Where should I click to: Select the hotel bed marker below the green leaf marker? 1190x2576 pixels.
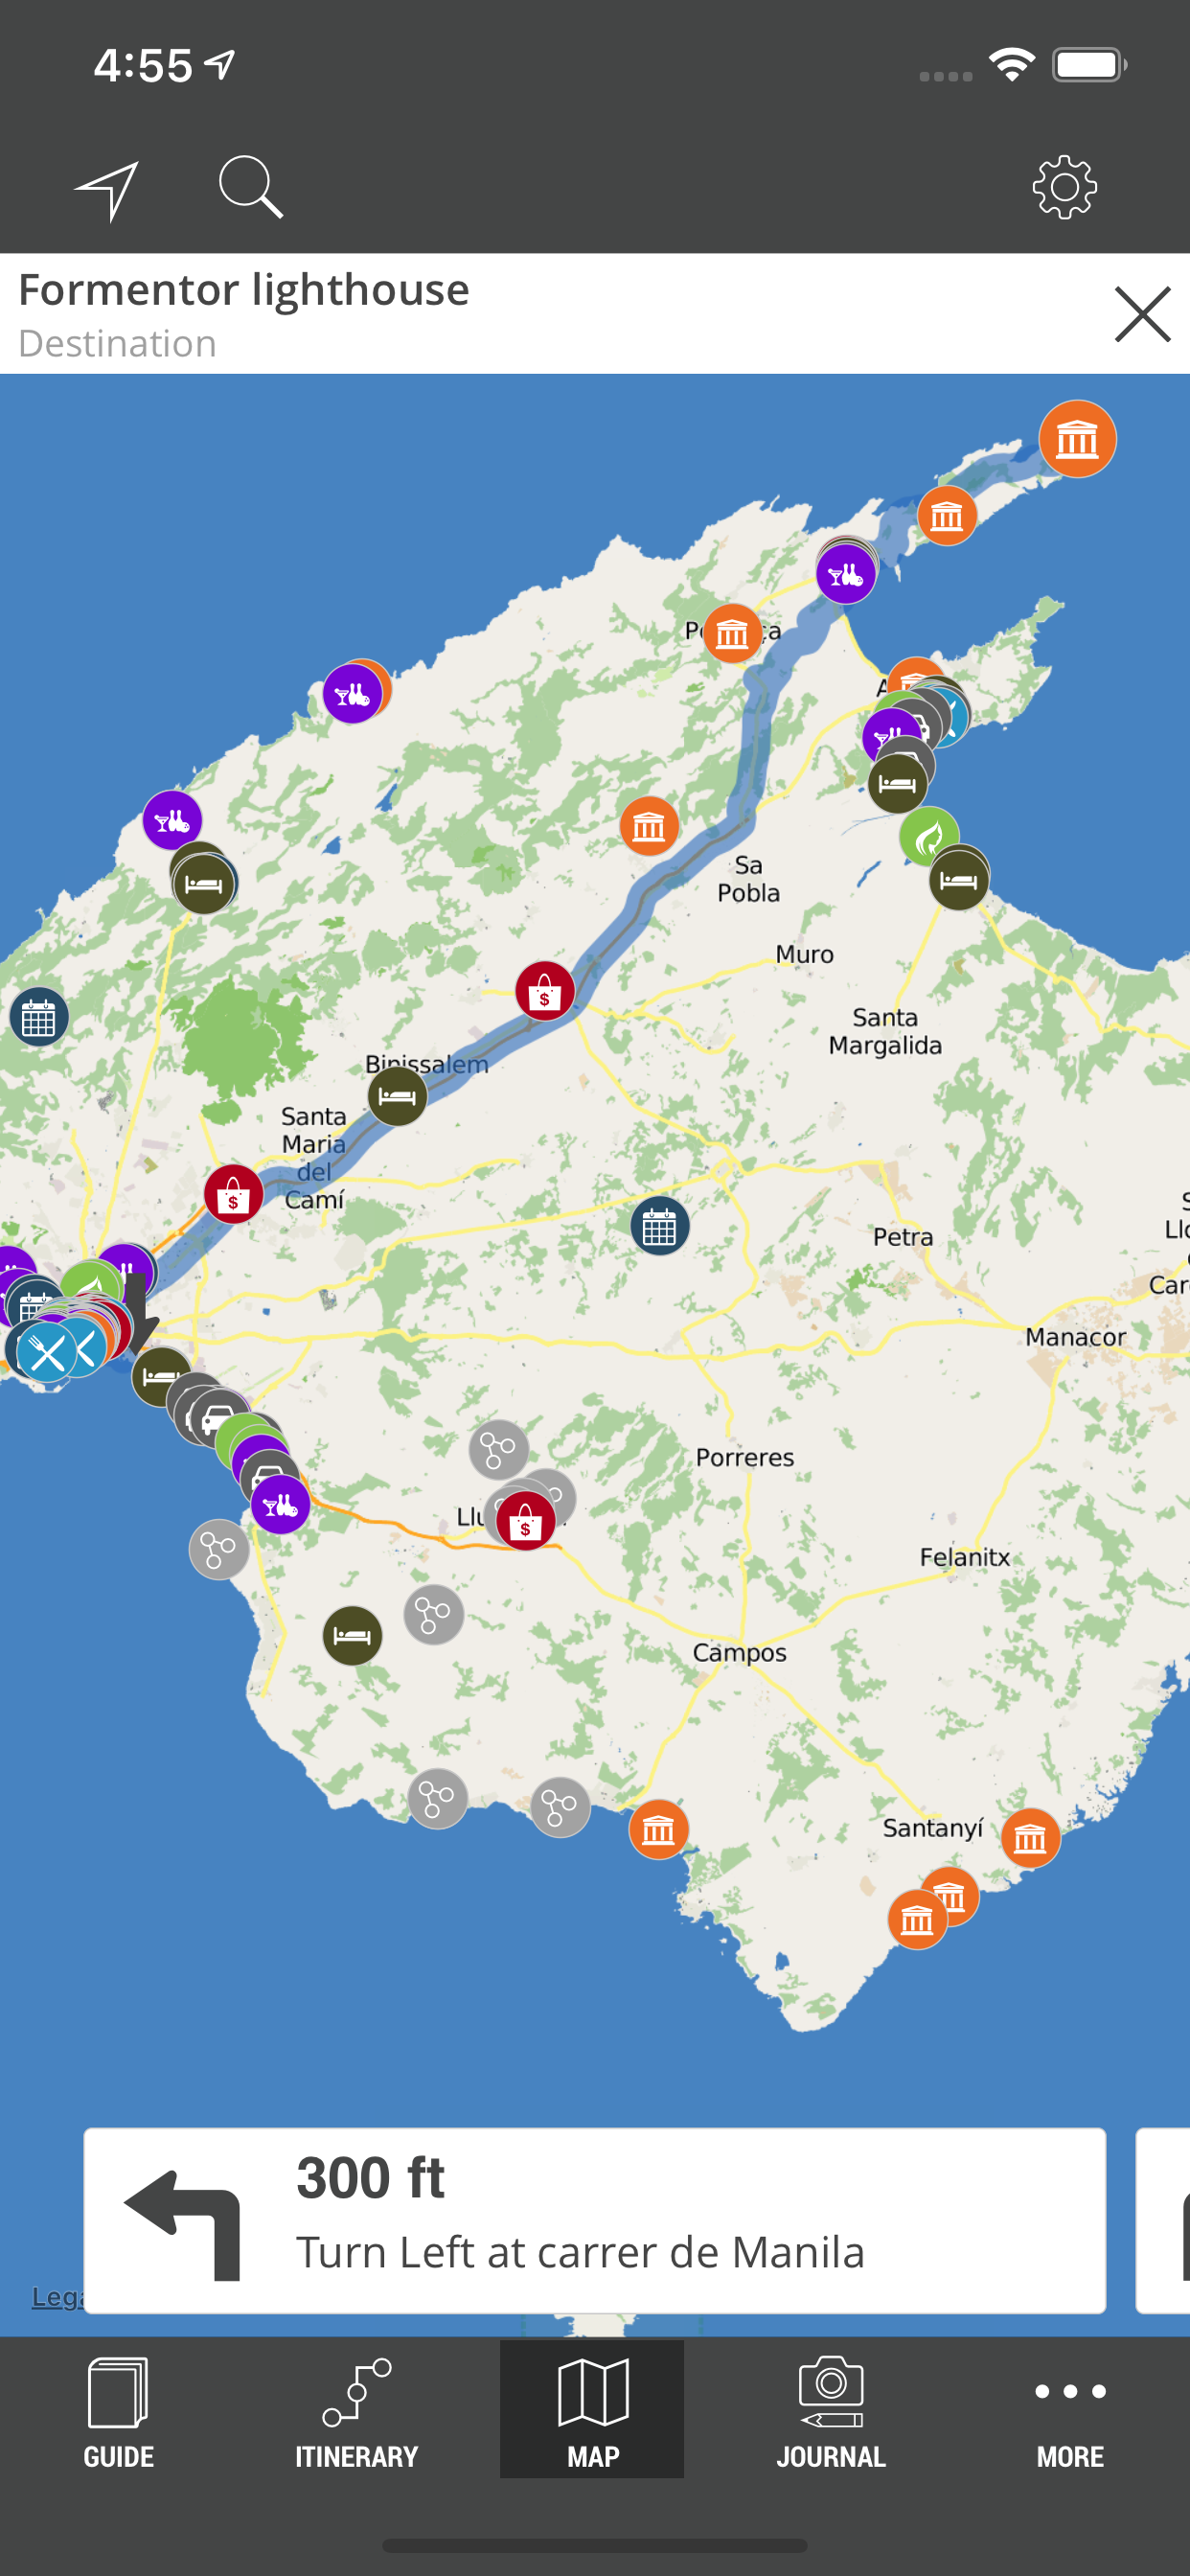click(x=959, y=880)
